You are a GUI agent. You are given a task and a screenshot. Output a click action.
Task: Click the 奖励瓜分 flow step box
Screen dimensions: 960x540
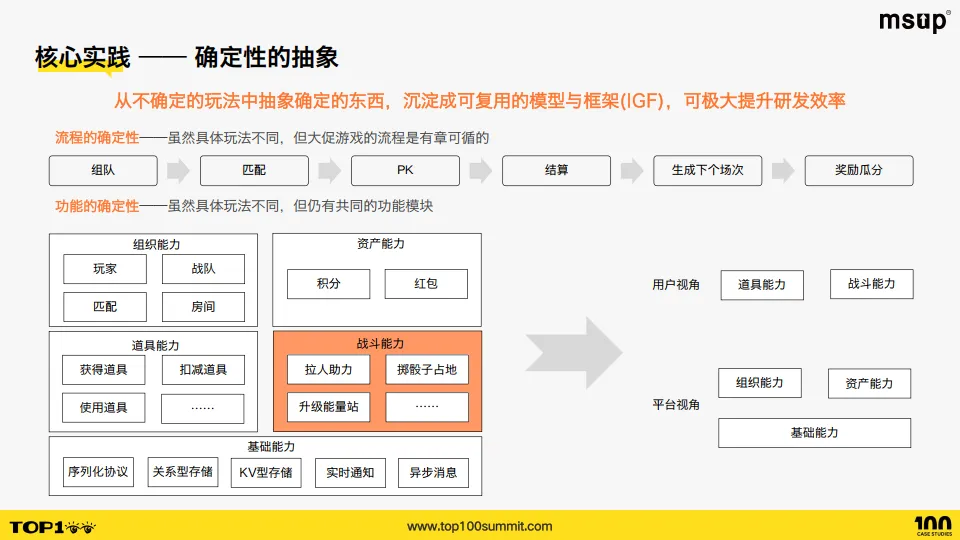(859, 170)
